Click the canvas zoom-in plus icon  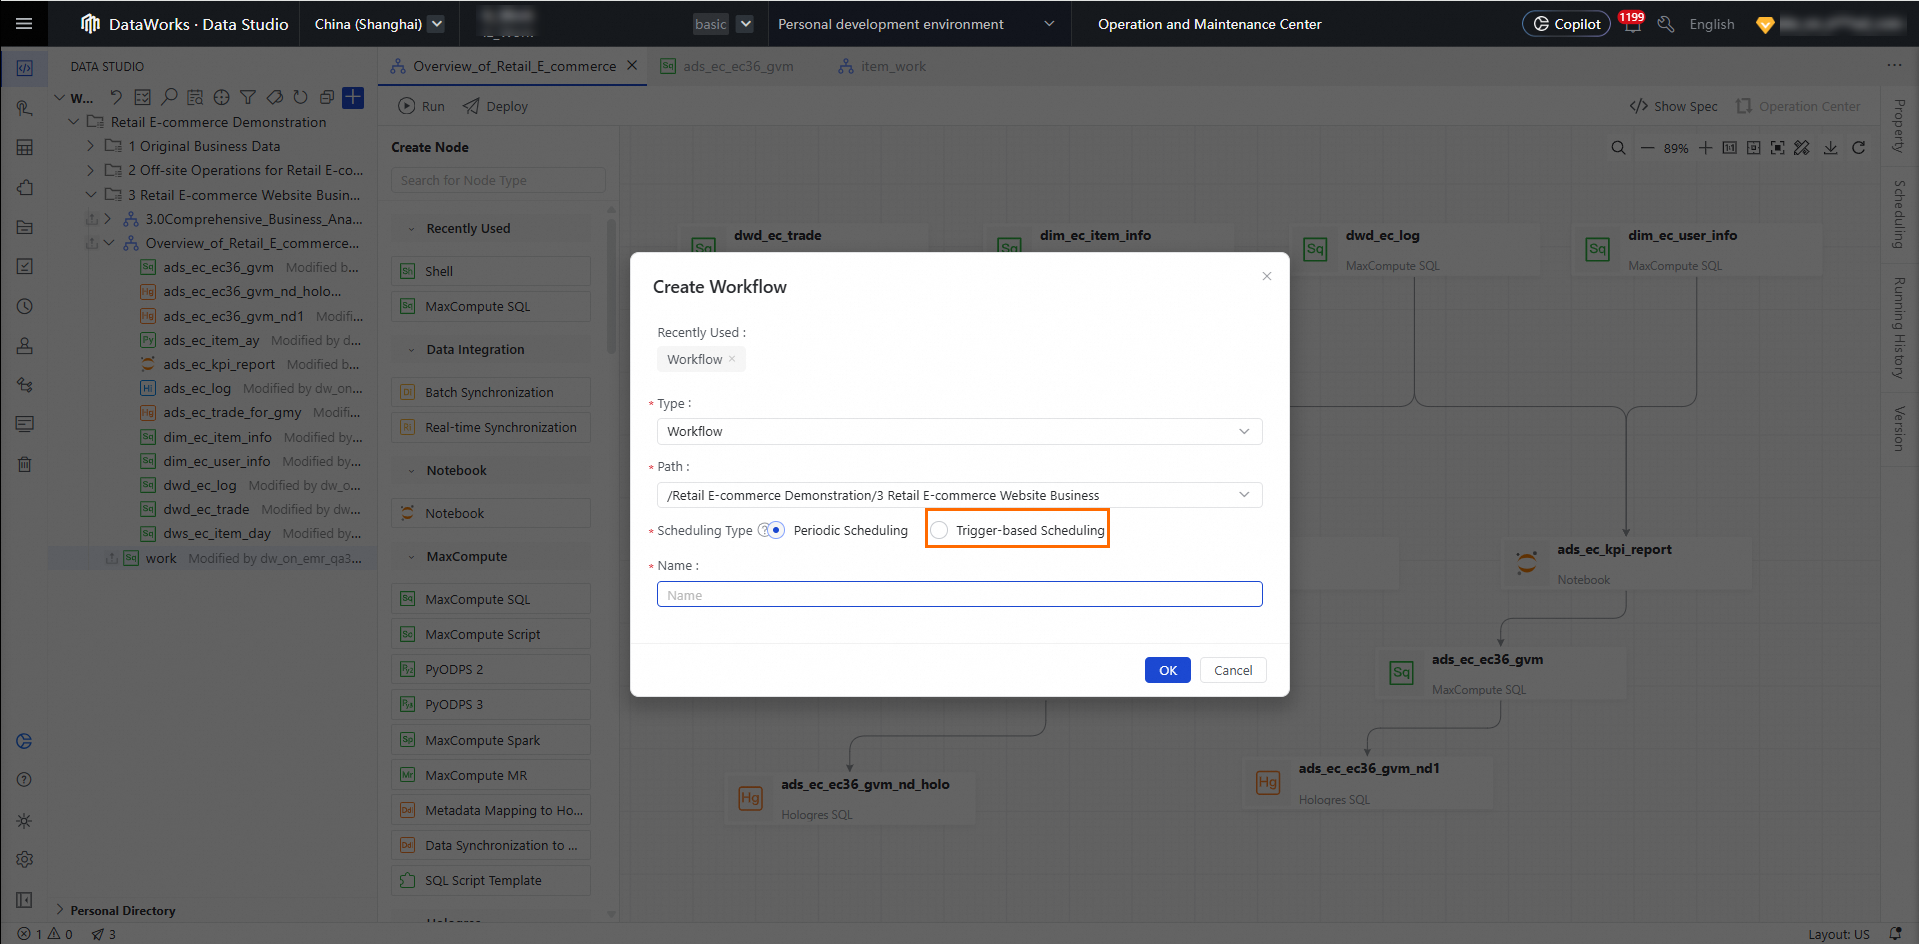click(x=1705, y=148)
